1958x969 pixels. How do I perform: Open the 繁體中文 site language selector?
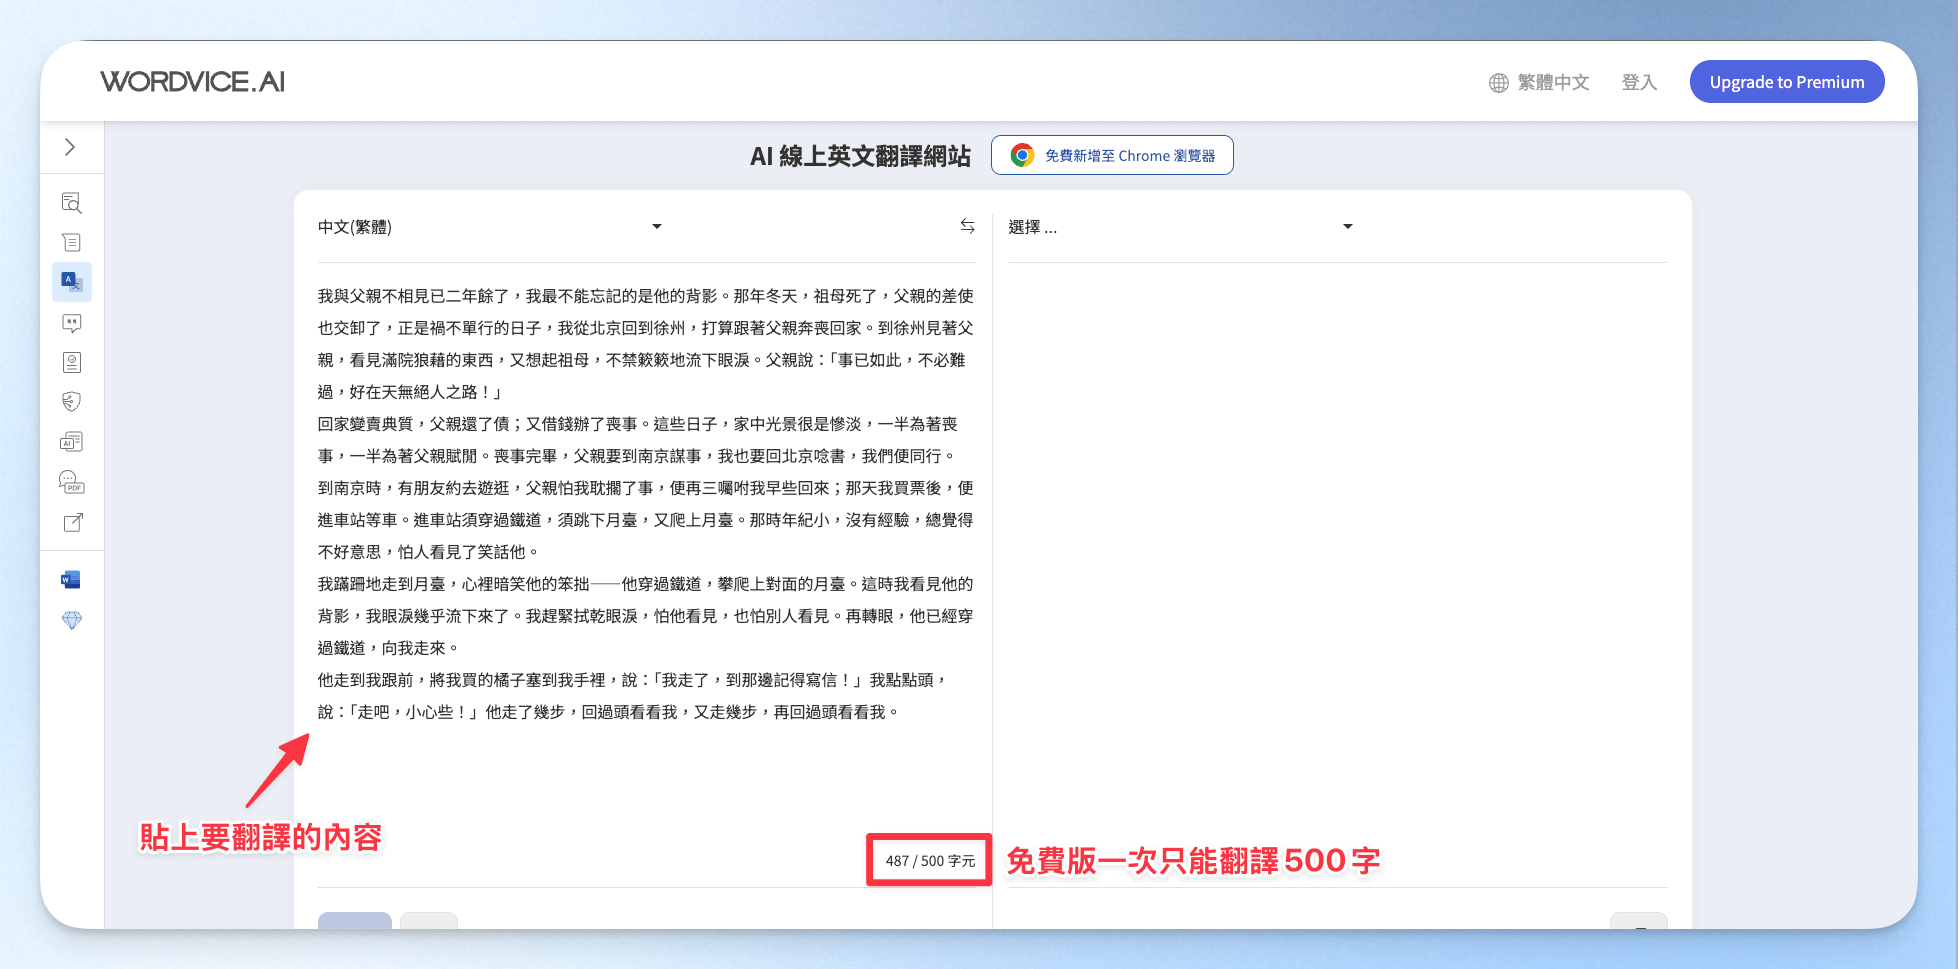(x=1539, y=82)
